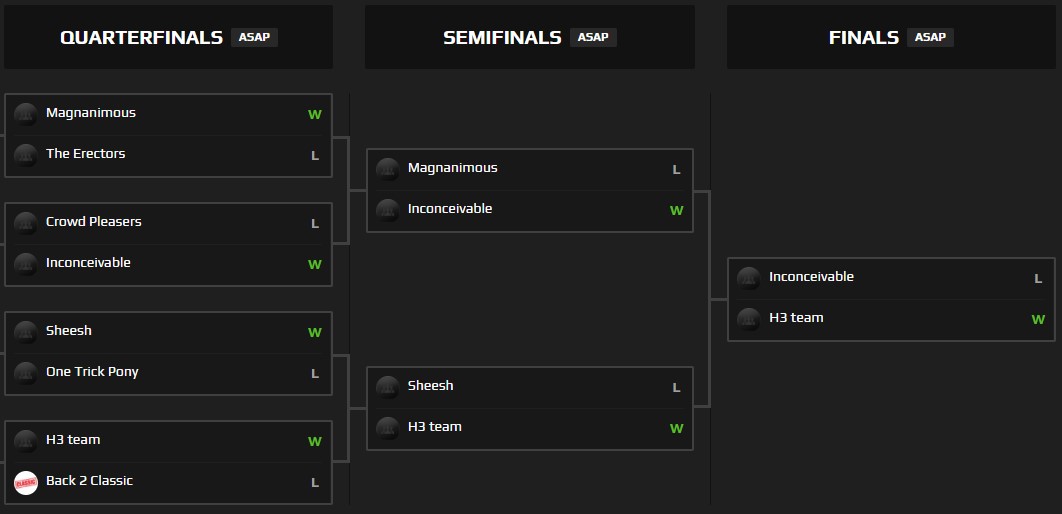The height and width of the screenshot is (514, 1062).
Task: Click Sheesh avatar in the quarterfinals match
Action: pos(26,332)
